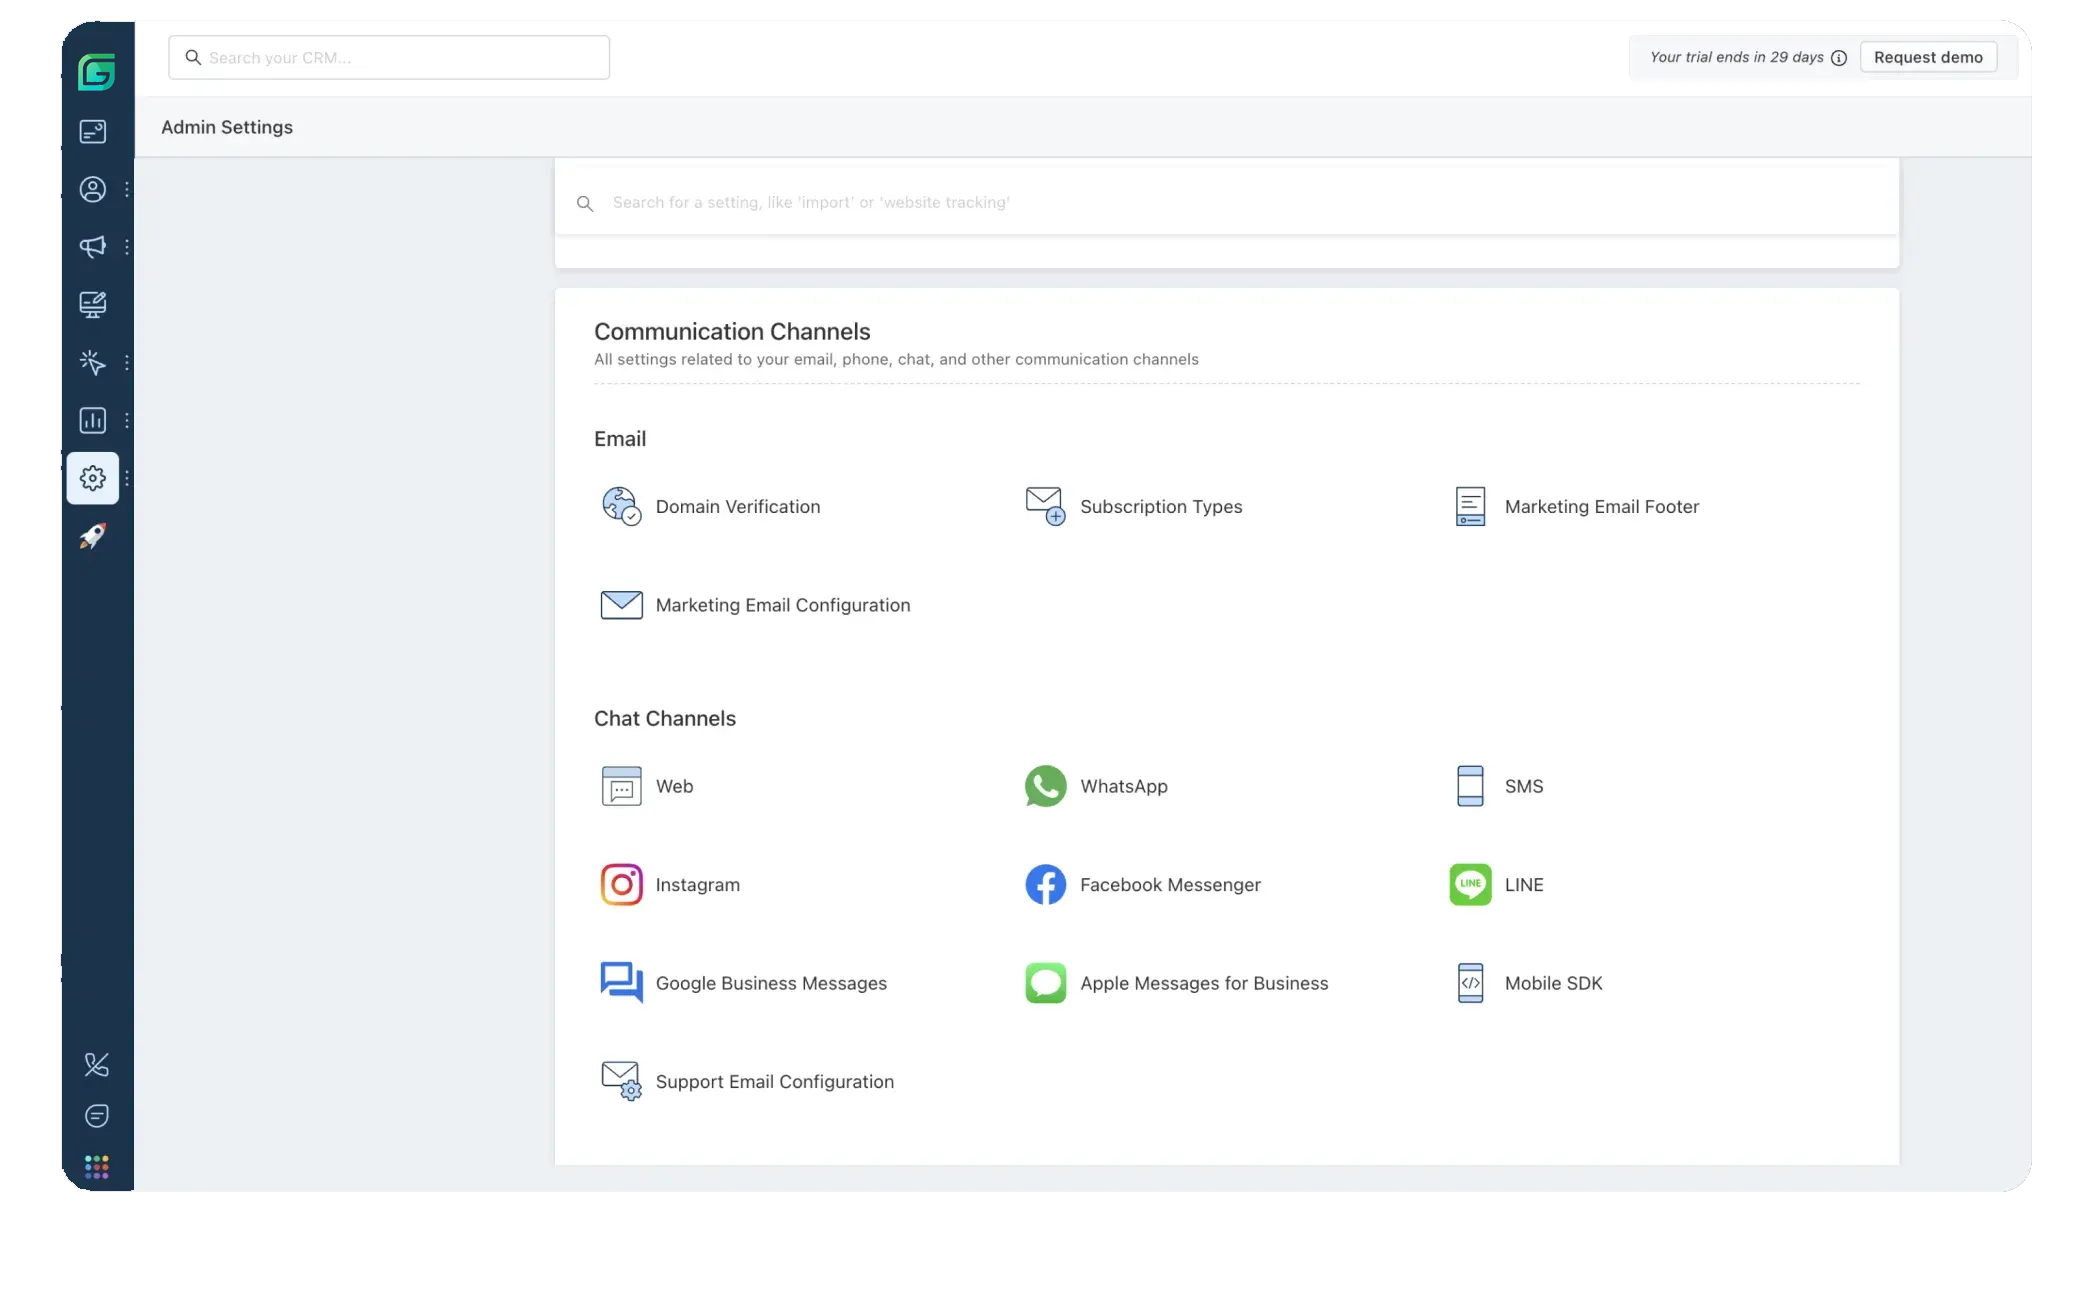This screenshot has width=2092, height=1293.
Task: Expand the Automations submenu dots
Action: pos(127,362)
